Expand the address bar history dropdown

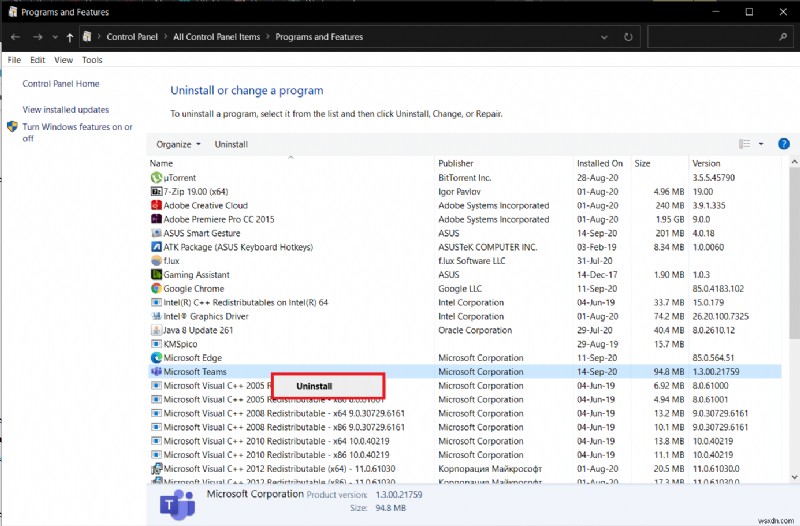tap(604, 37)
